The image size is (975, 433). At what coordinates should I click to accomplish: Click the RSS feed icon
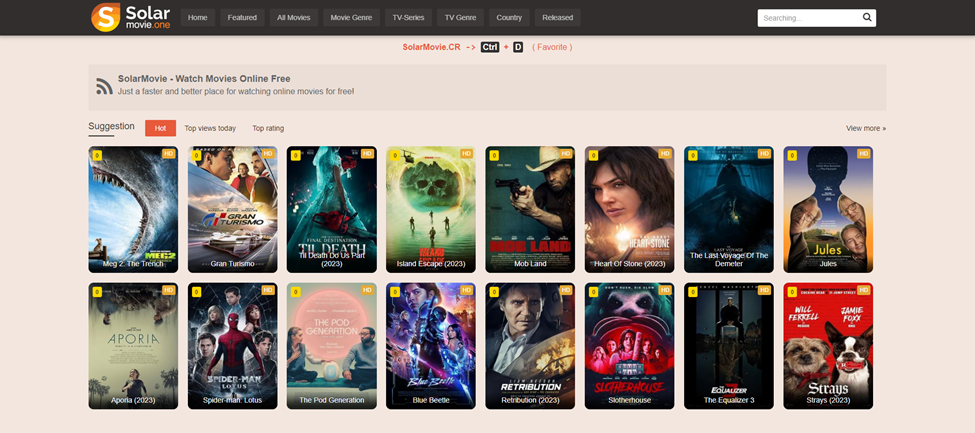tap(104, 86)
